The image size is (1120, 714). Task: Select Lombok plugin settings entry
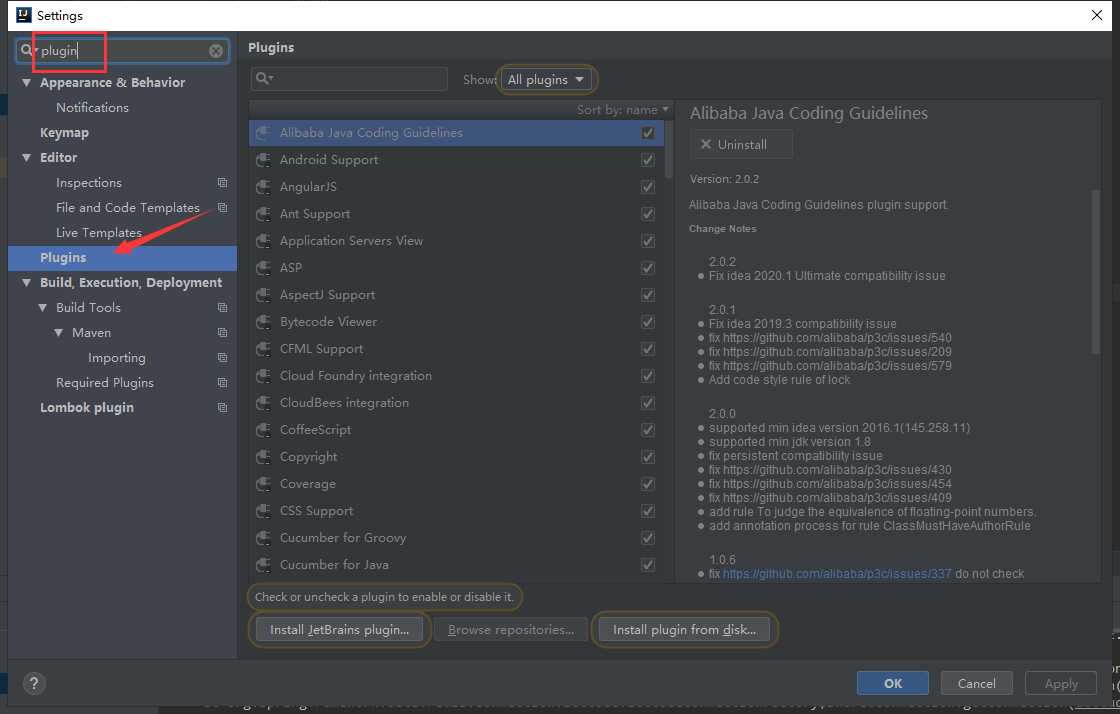tap(86, 408)
